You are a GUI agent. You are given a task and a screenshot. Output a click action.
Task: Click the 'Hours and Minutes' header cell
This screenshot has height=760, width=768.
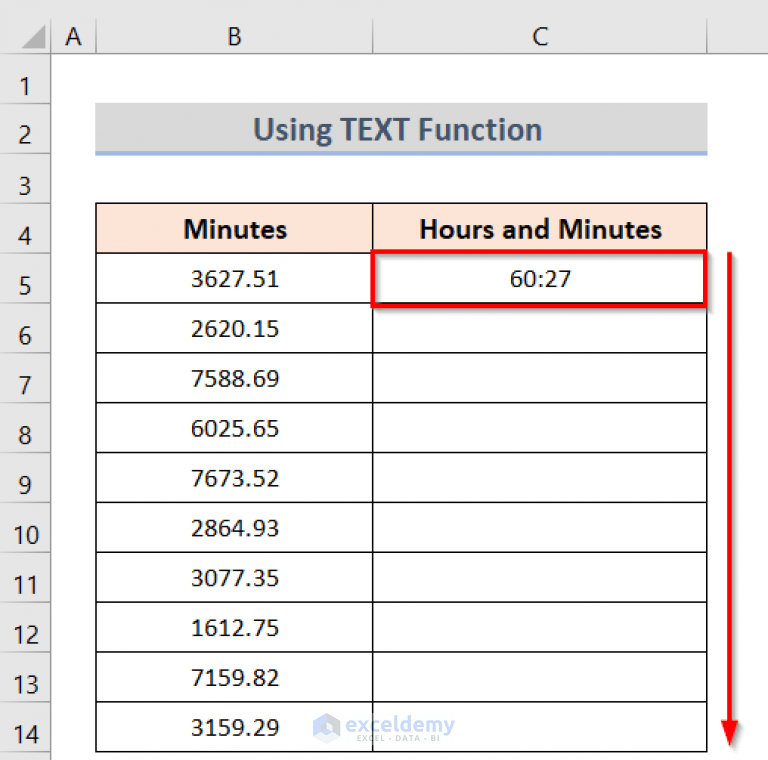540,229
